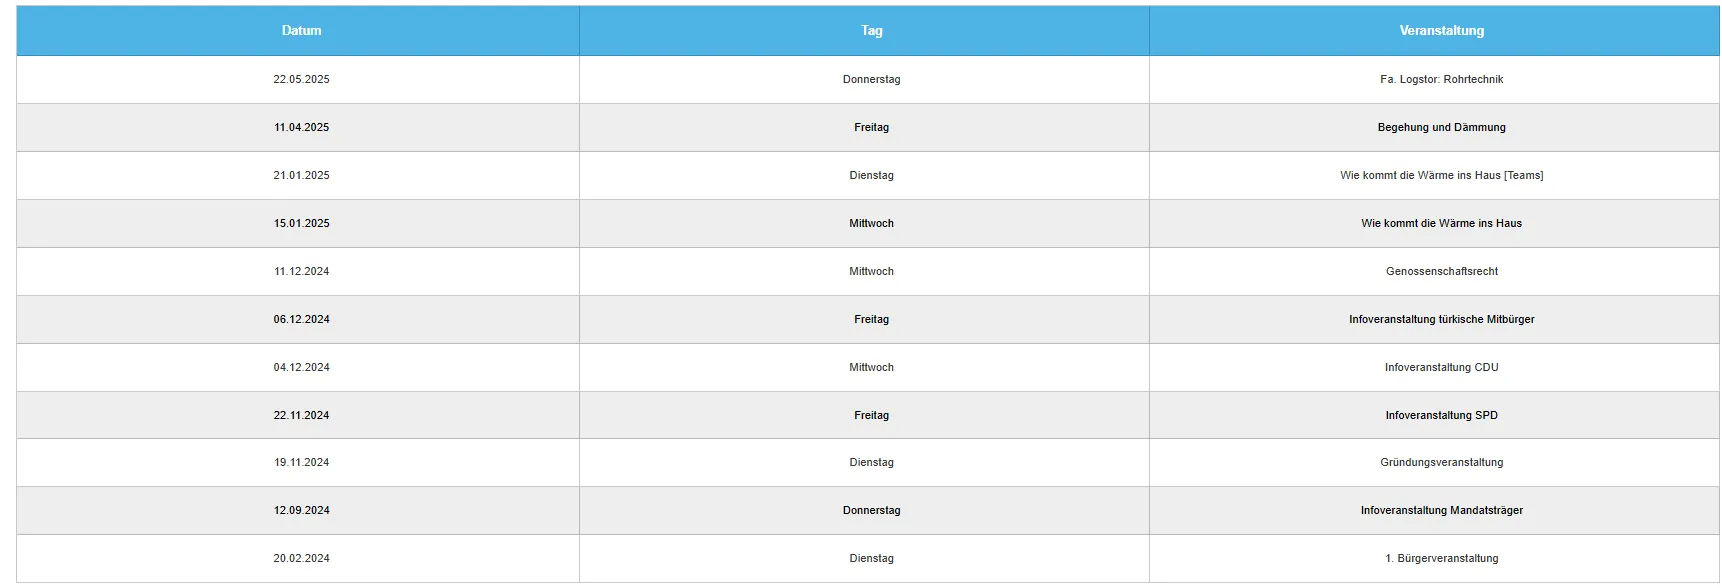
Task: Click the date 06.12.2024
Action: click(301, 320)
